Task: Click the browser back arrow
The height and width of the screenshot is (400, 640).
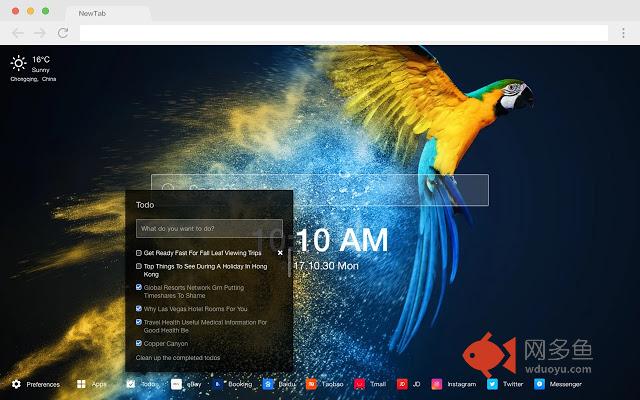Action: [18, 33]
